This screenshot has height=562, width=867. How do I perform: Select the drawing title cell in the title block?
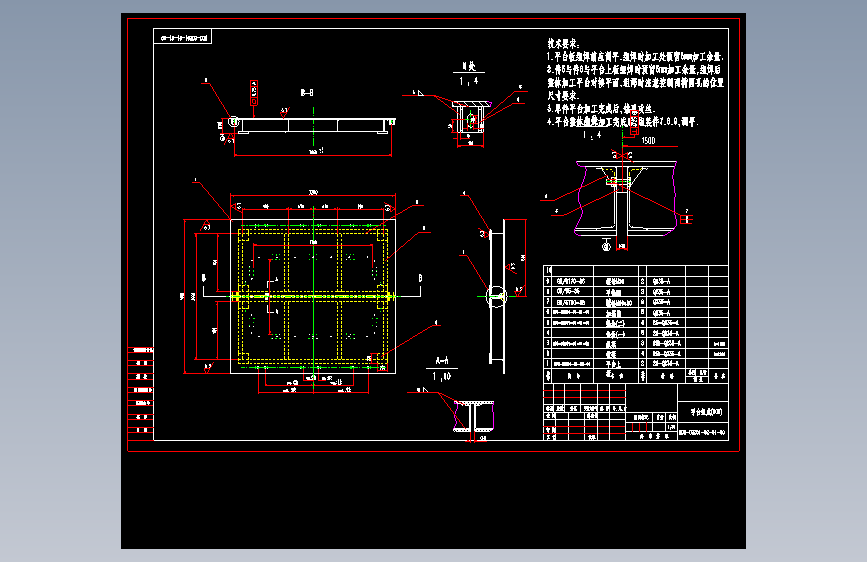[x=703, y=412]
